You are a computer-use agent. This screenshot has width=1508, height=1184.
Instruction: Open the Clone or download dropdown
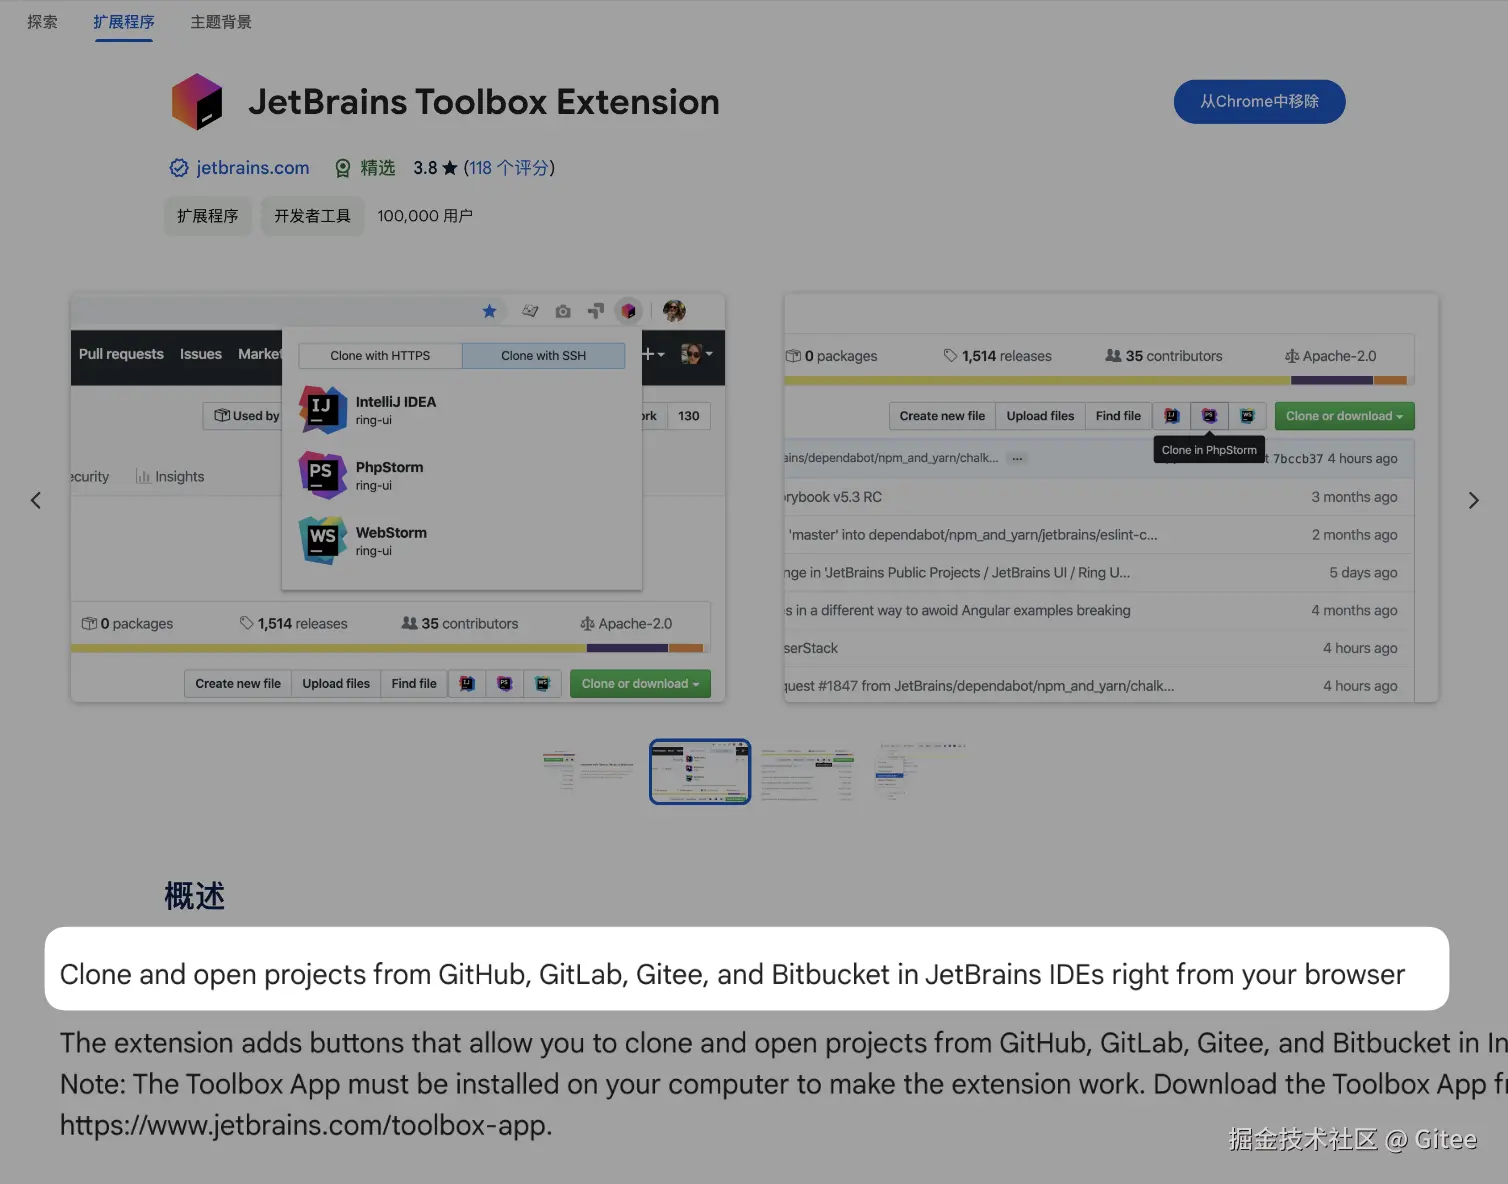[x=639, y=683]
